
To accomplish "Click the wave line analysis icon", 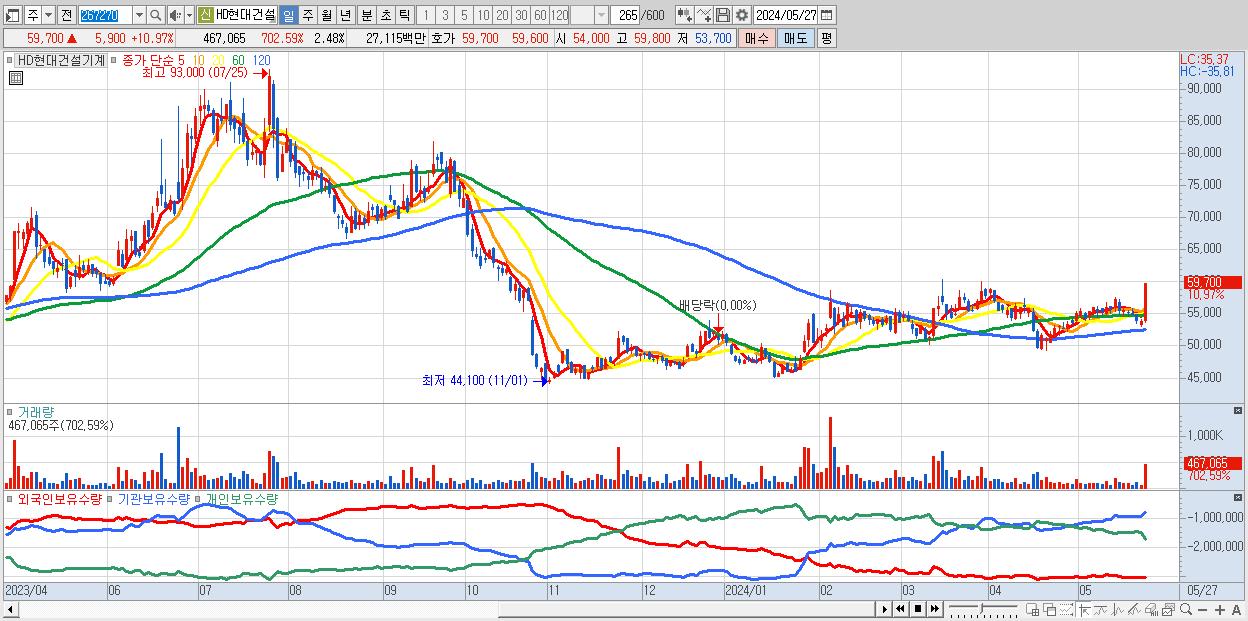I will [x=1118, y=610].
